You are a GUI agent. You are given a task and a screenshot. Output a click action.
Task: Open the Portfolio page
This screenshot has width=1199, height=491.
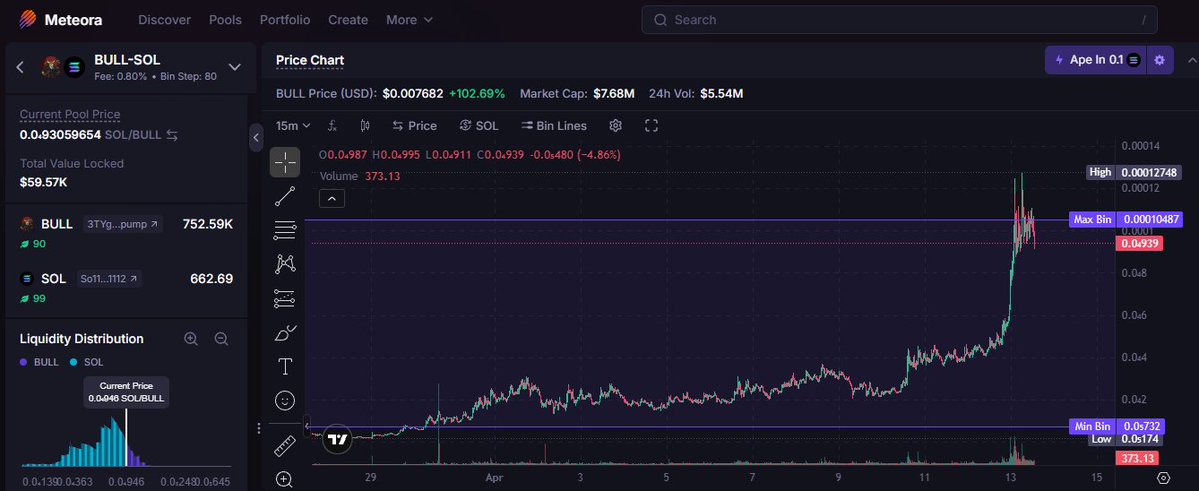coord(285,20)
